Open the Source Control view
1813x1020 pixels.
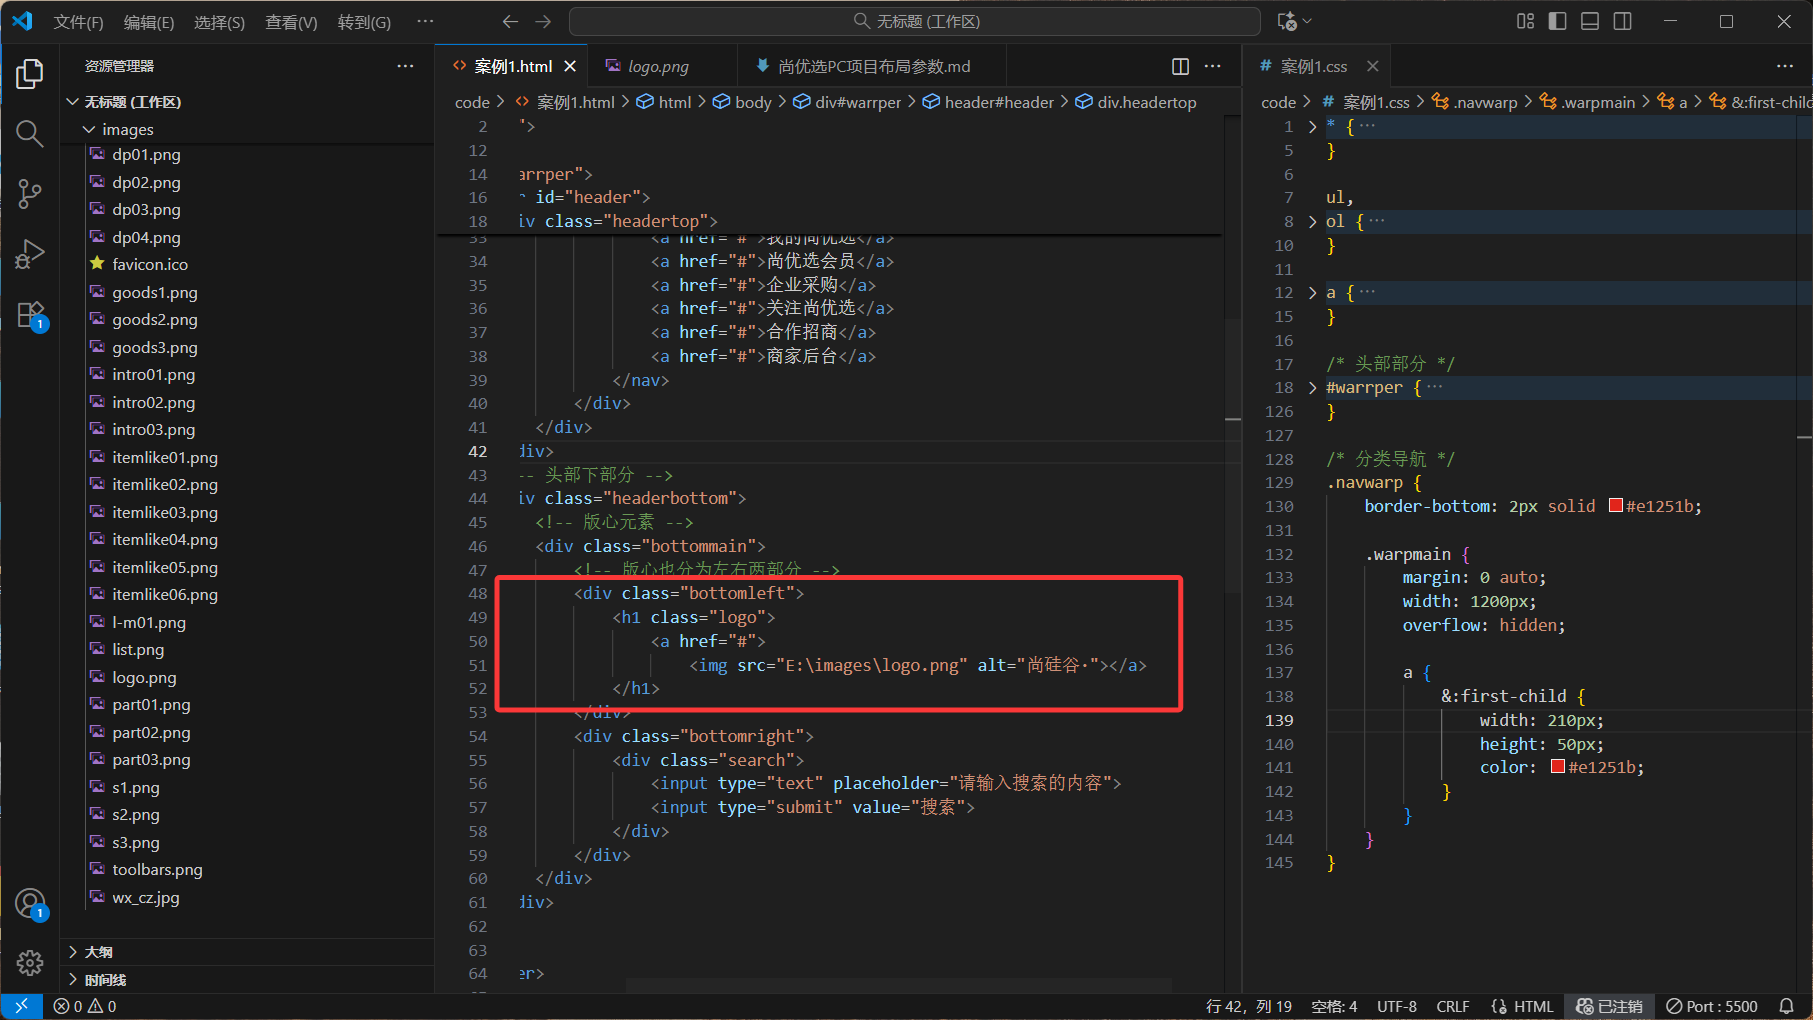pos(30,194)
